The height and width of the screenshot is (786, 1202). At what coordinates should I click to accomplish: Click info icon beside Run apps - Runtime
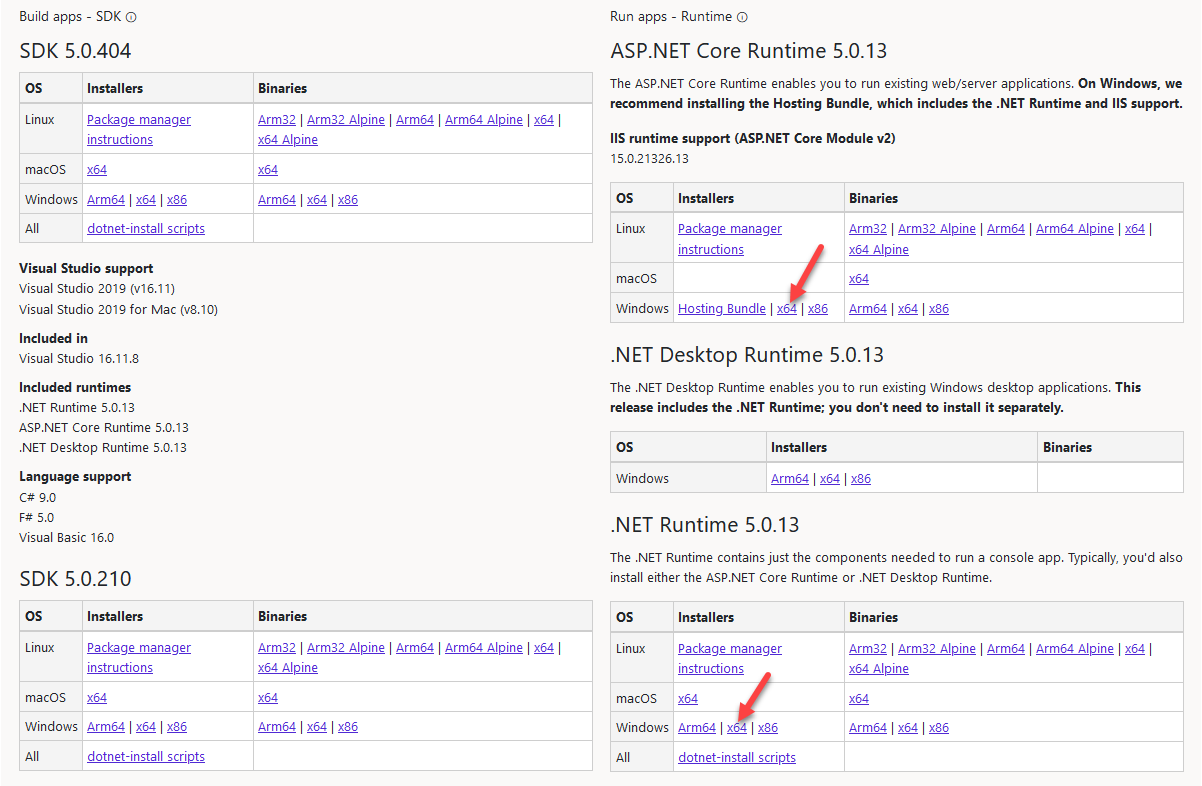742,17
